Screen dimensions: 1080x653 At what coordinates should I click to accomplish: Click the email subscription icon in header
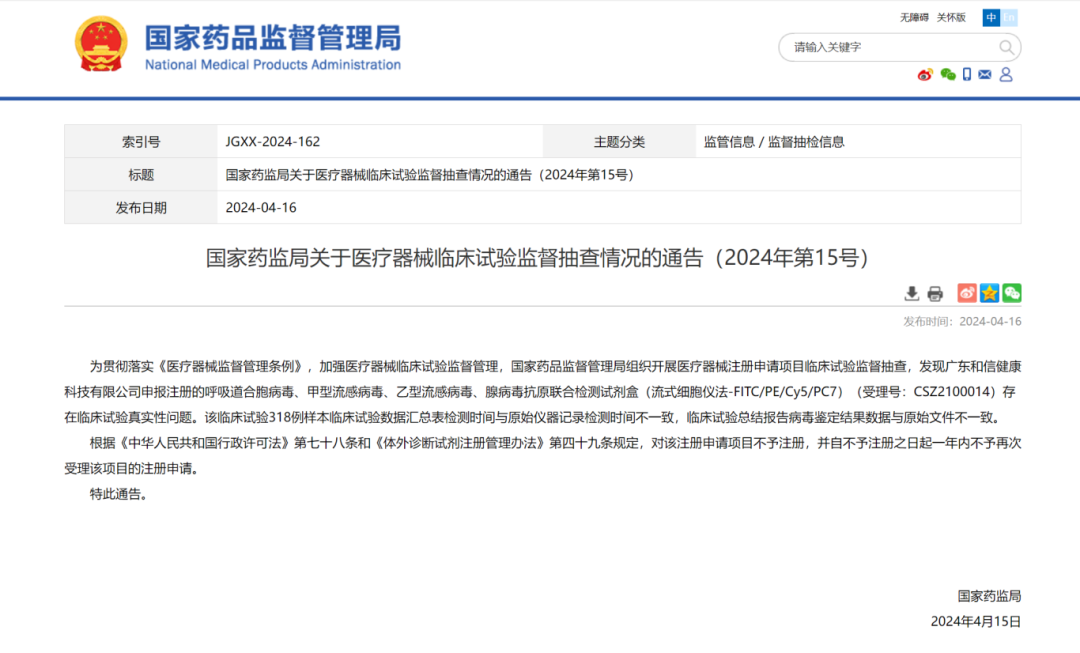pyautogui.click(x=984, y=74)
